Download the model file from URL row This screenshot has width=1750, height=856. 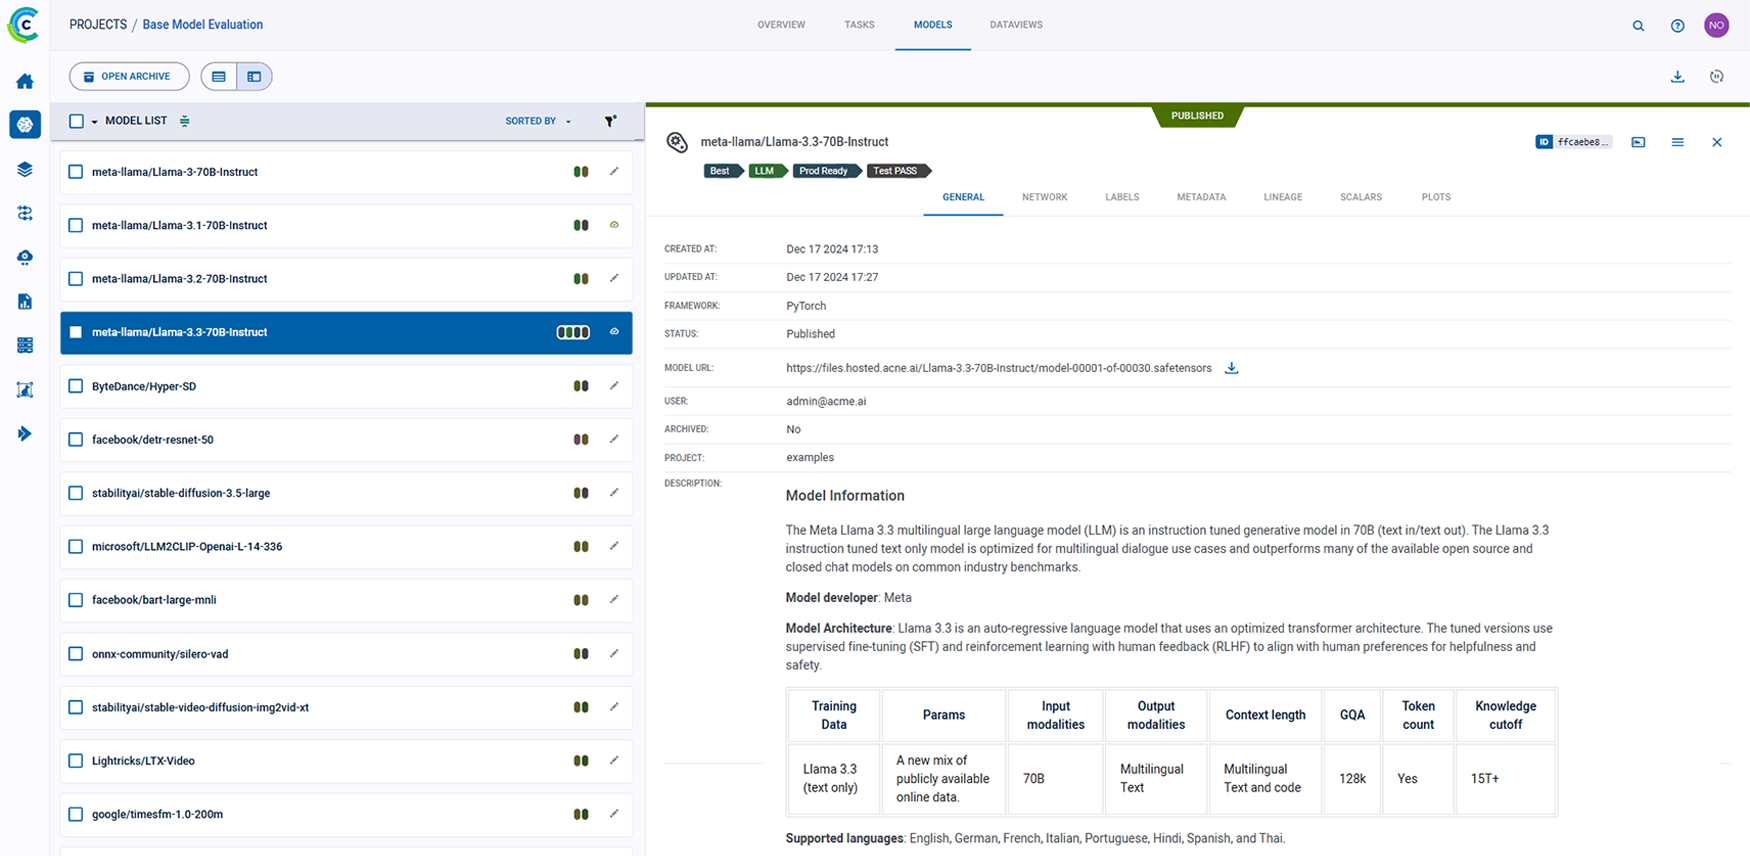(1232, 368)
